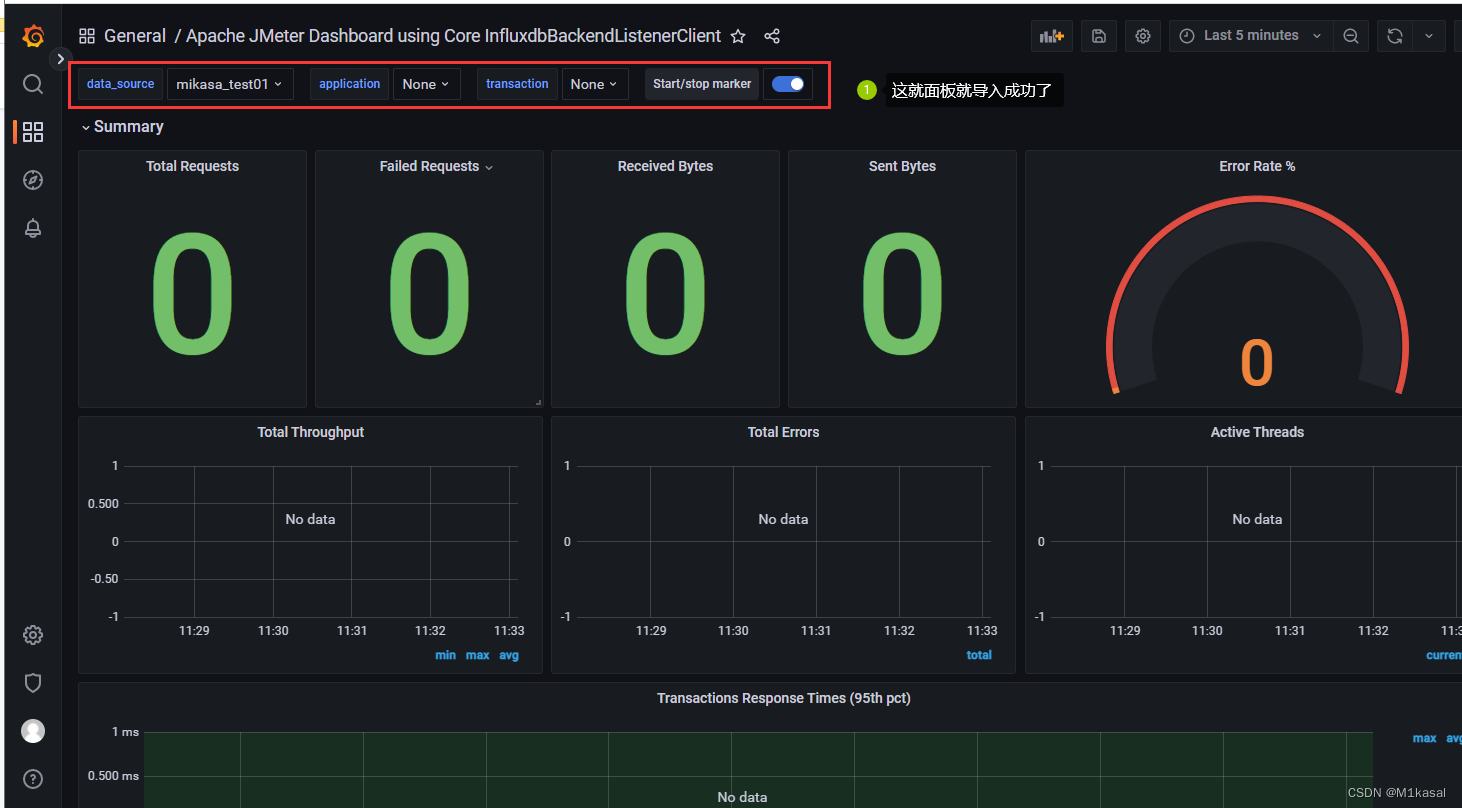This screenshot has width=1462, height=808.
Task: Collapse the Summary row
Action: pos(122,127)
